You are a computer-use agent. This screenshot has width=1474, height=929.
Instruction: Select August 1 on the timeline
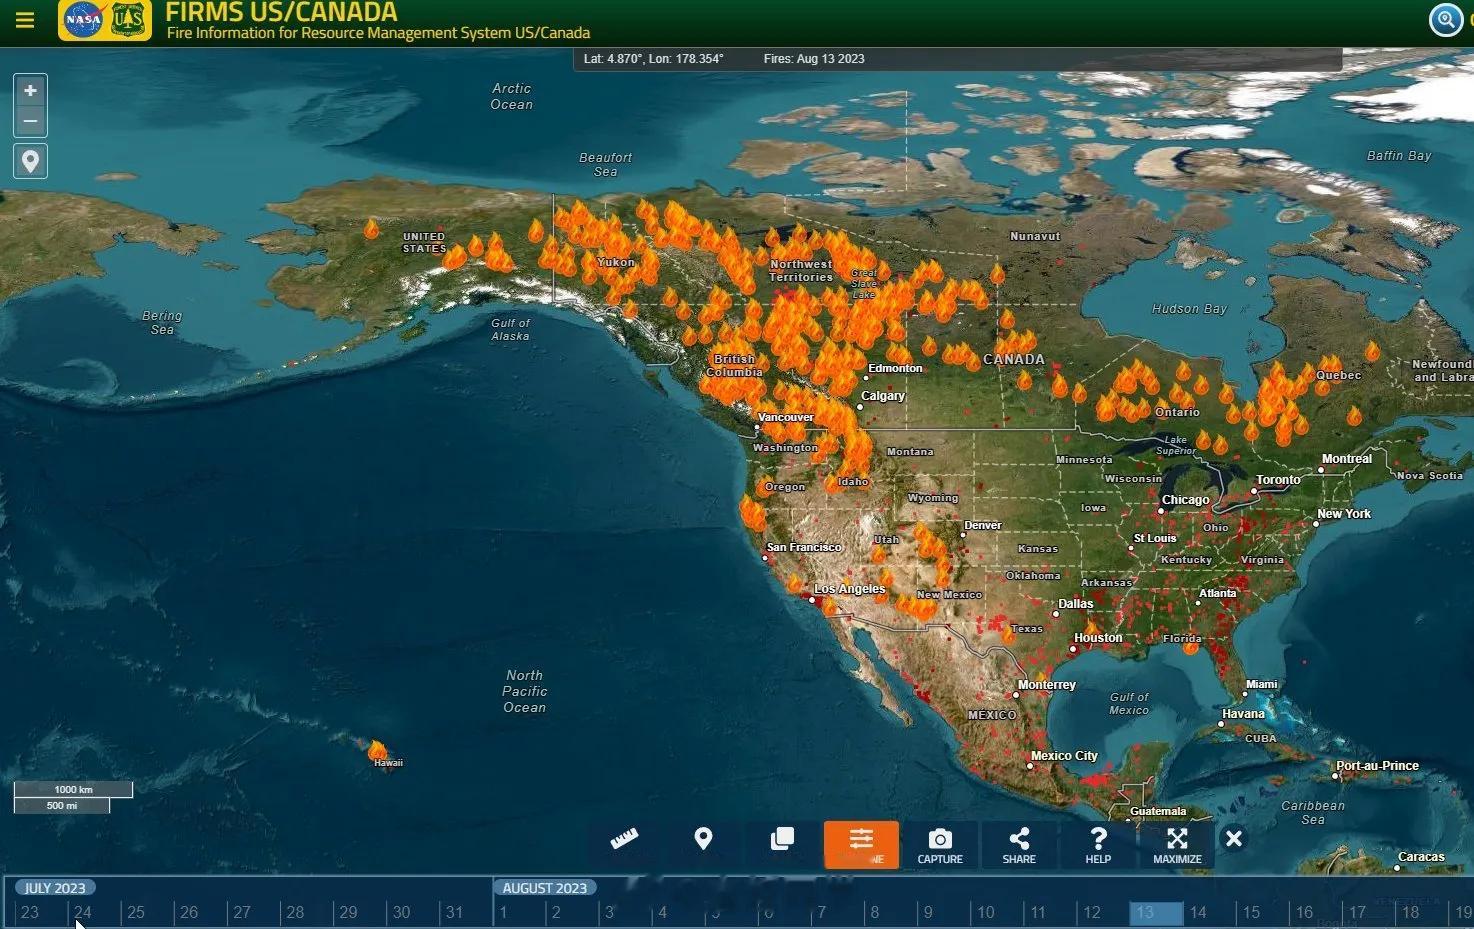503,912
